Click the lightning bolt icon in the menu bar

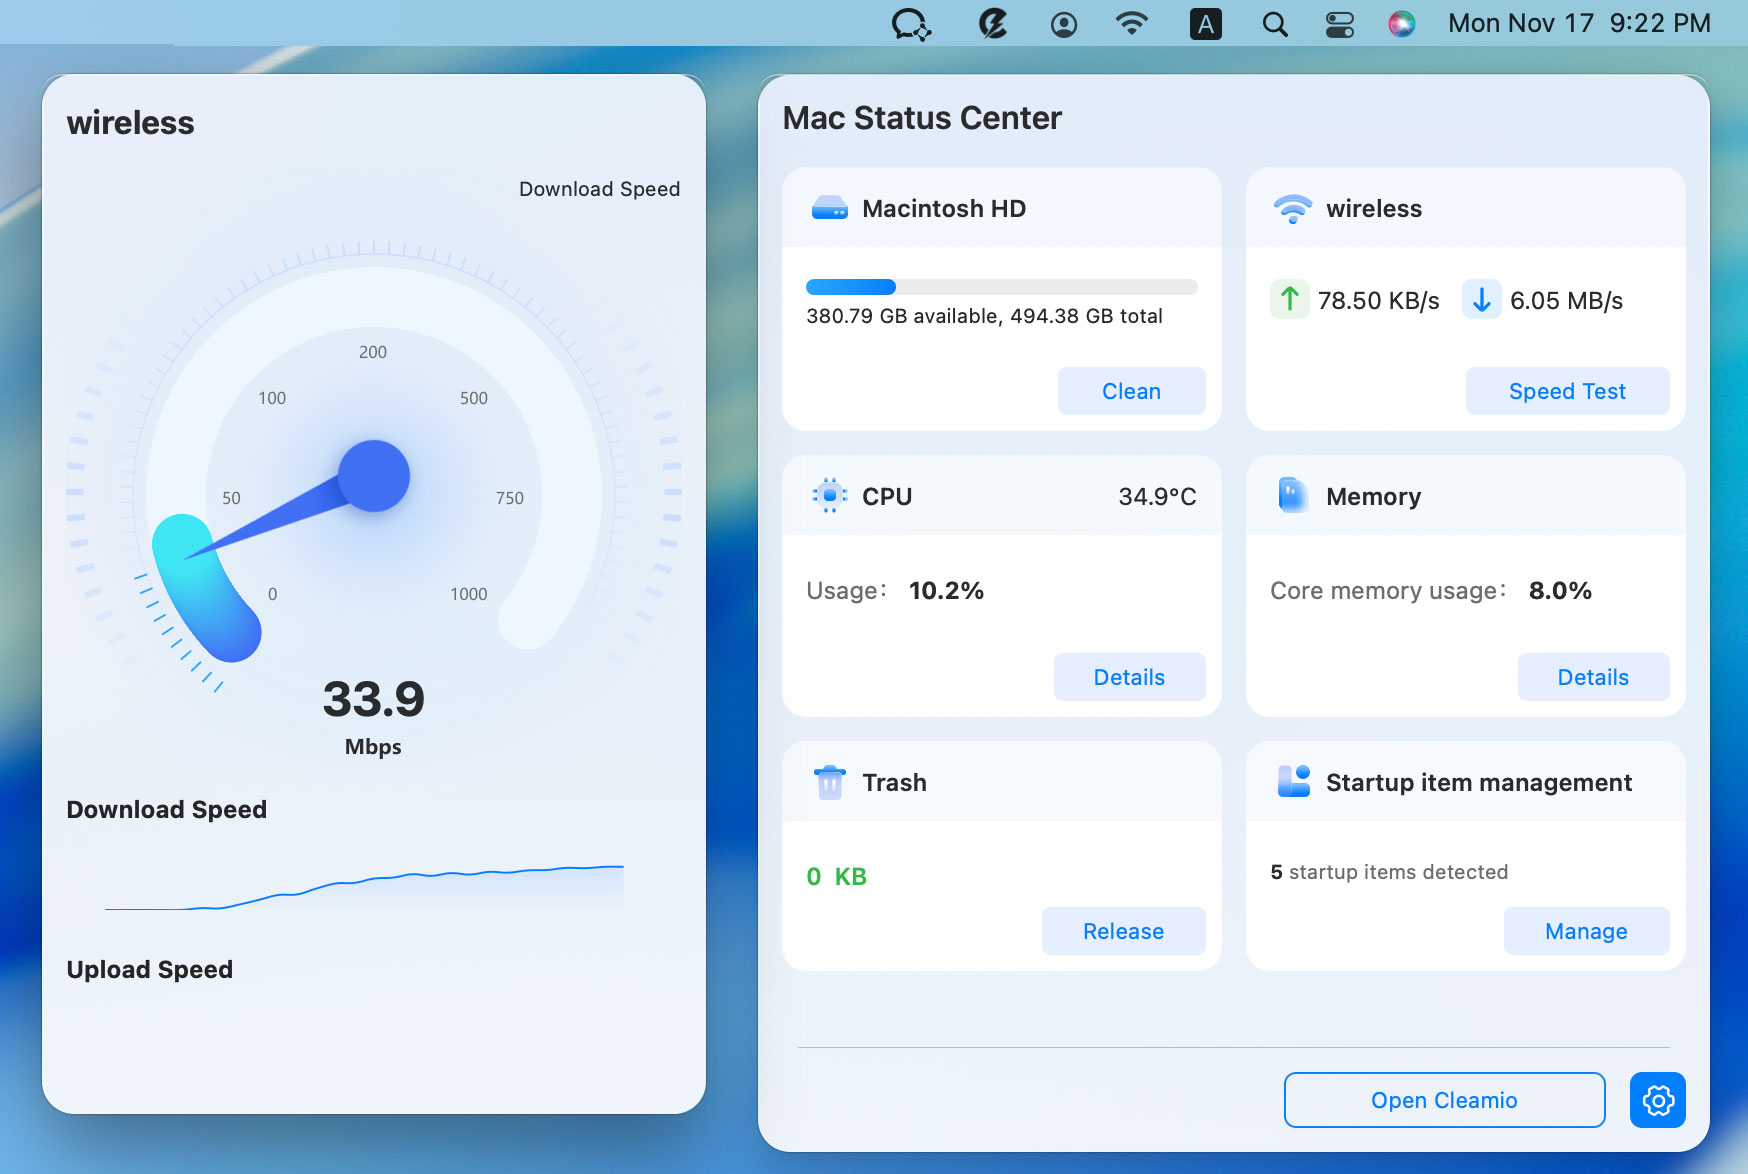(992, 23)
